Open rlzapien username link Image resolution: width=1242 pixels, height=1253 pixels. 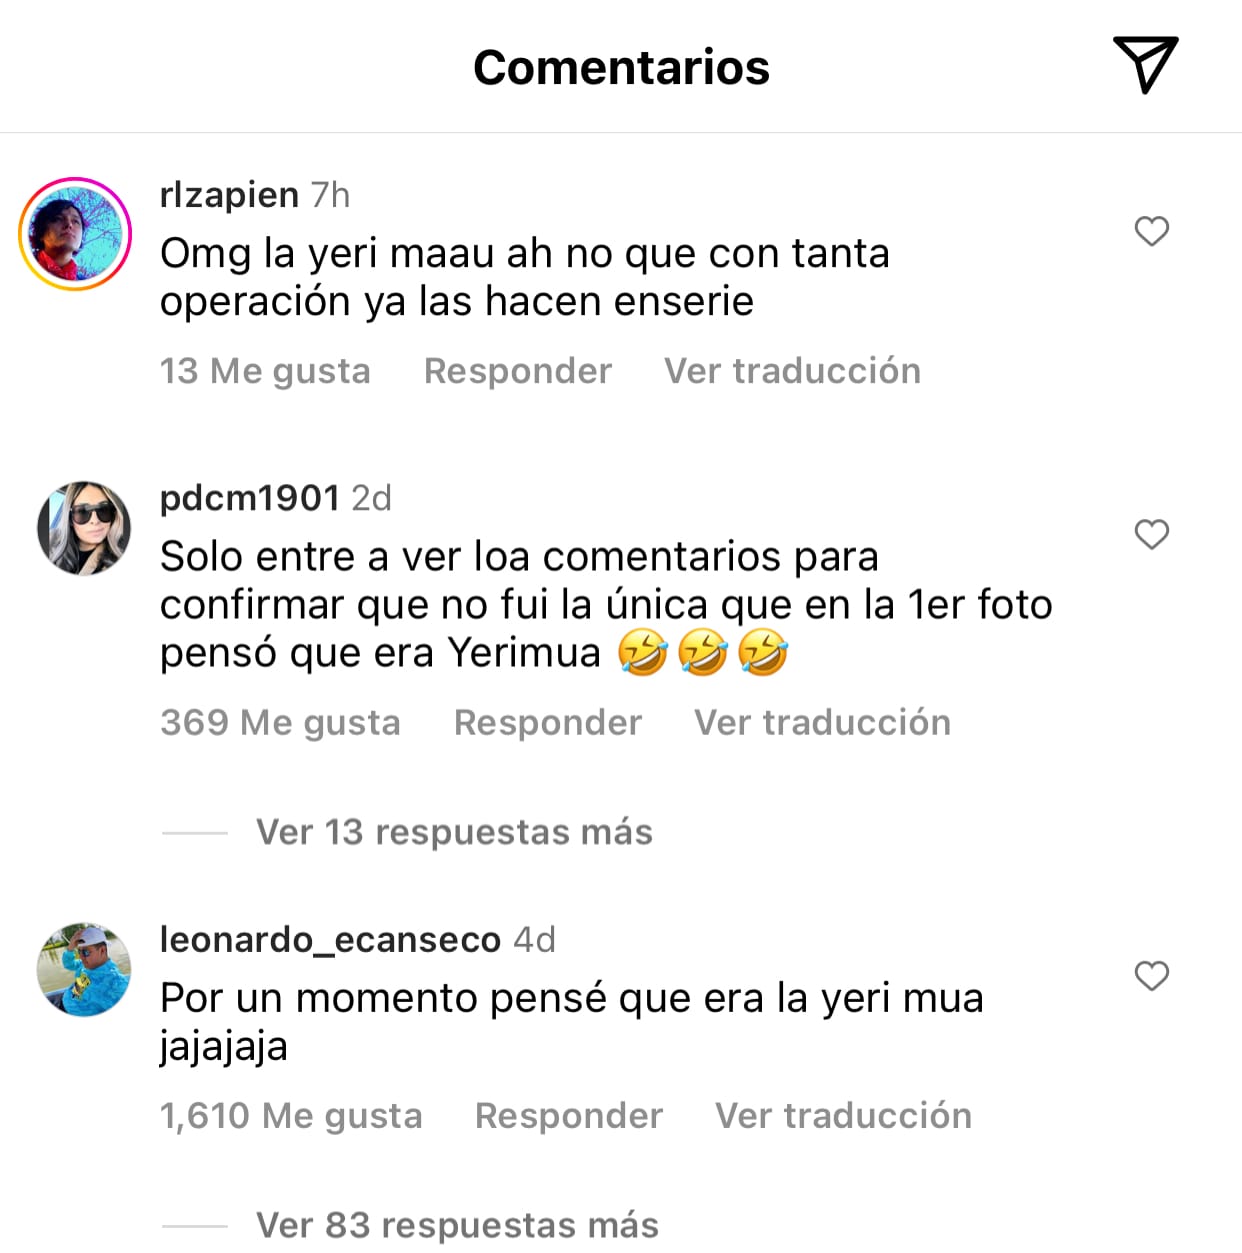tap(229, 194)
